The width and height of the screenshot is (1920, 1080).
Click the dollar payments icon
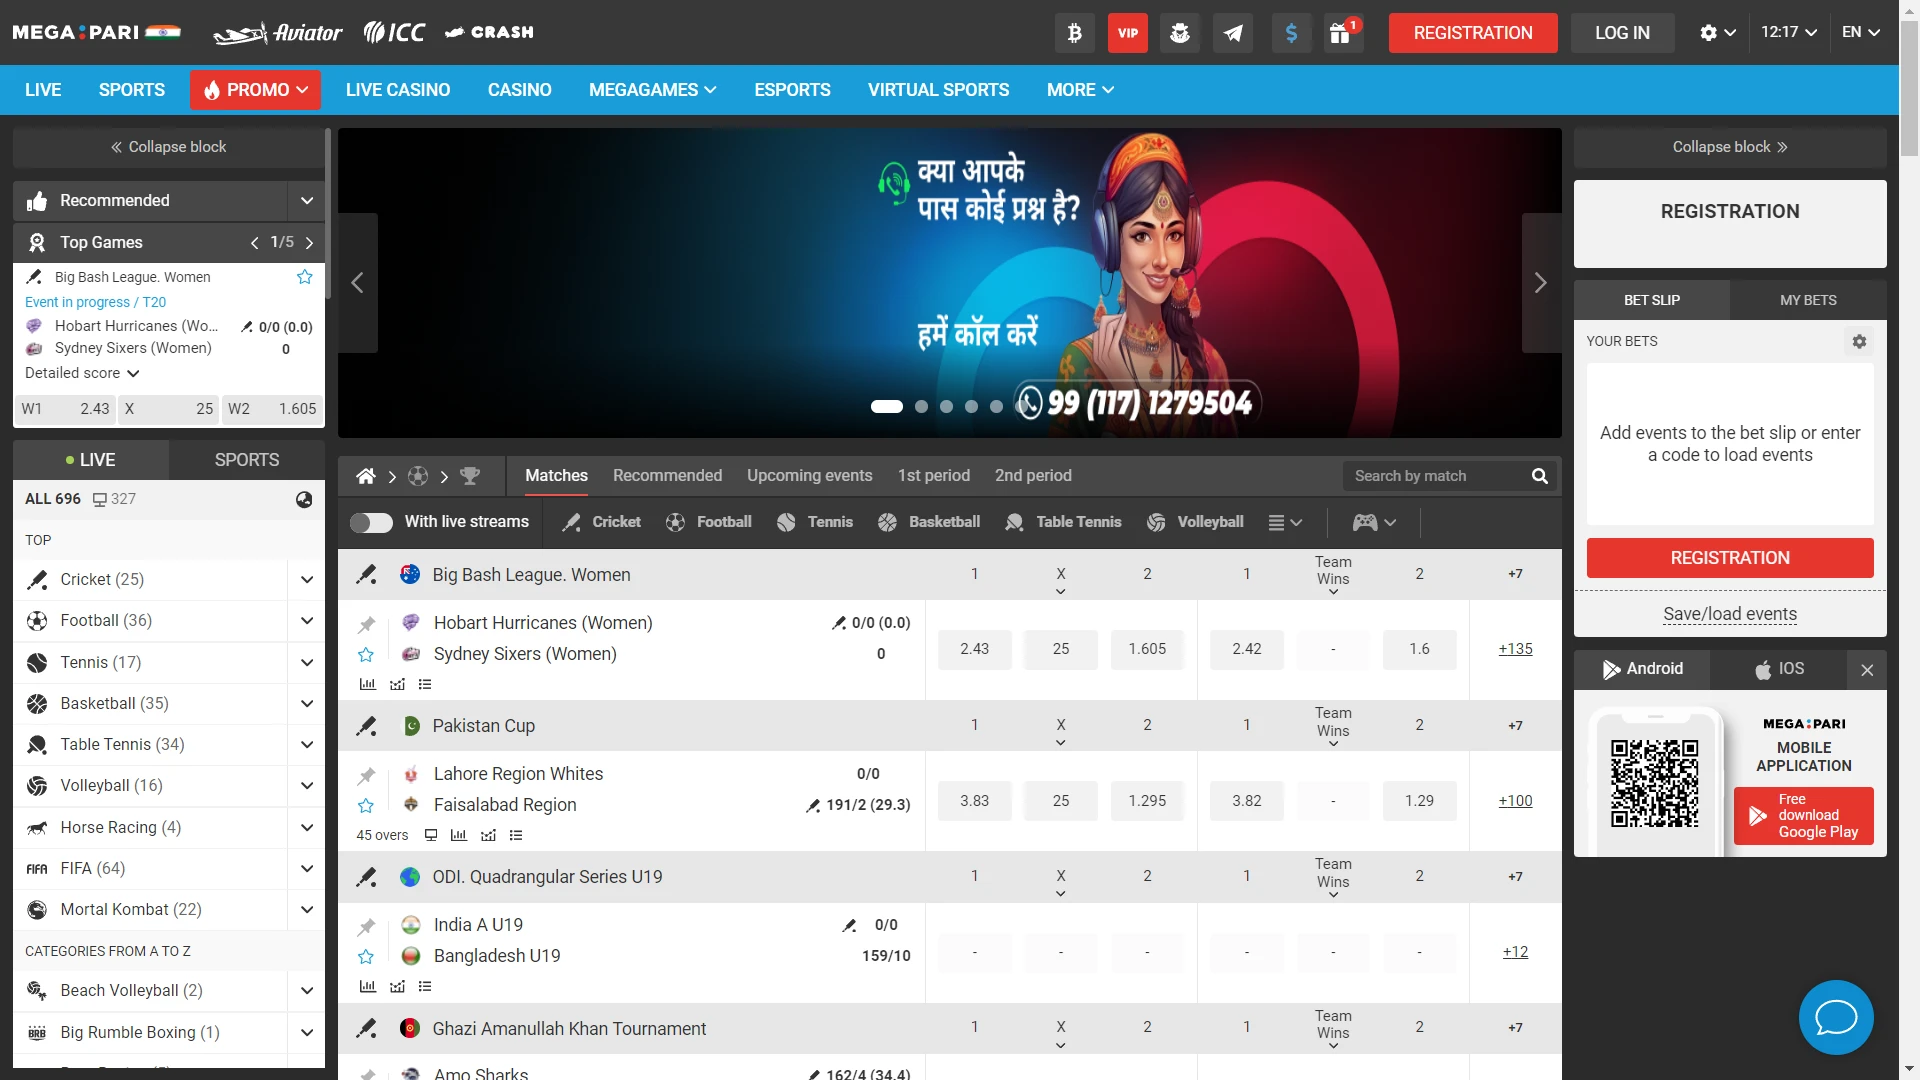tap(1291, 33)
